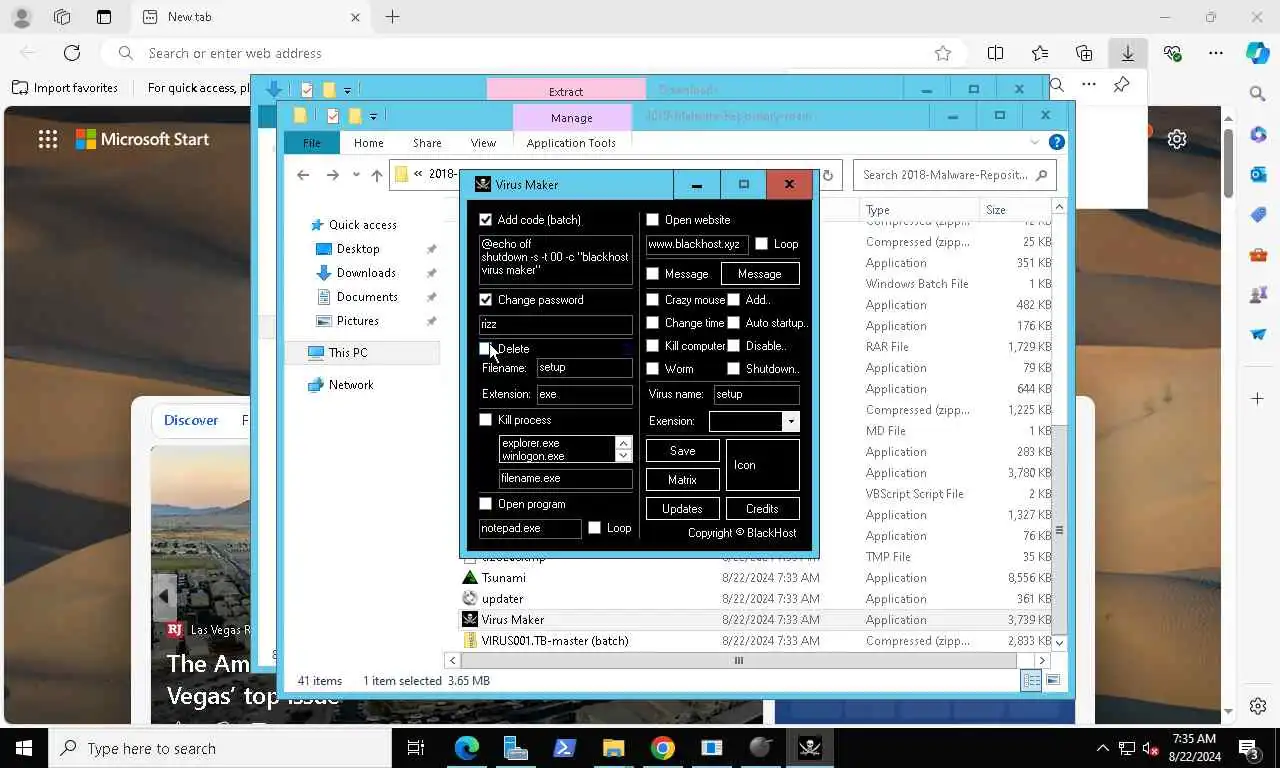Tick the Auto startup checkbox
Screen dimensions: 1280x768
734,323
